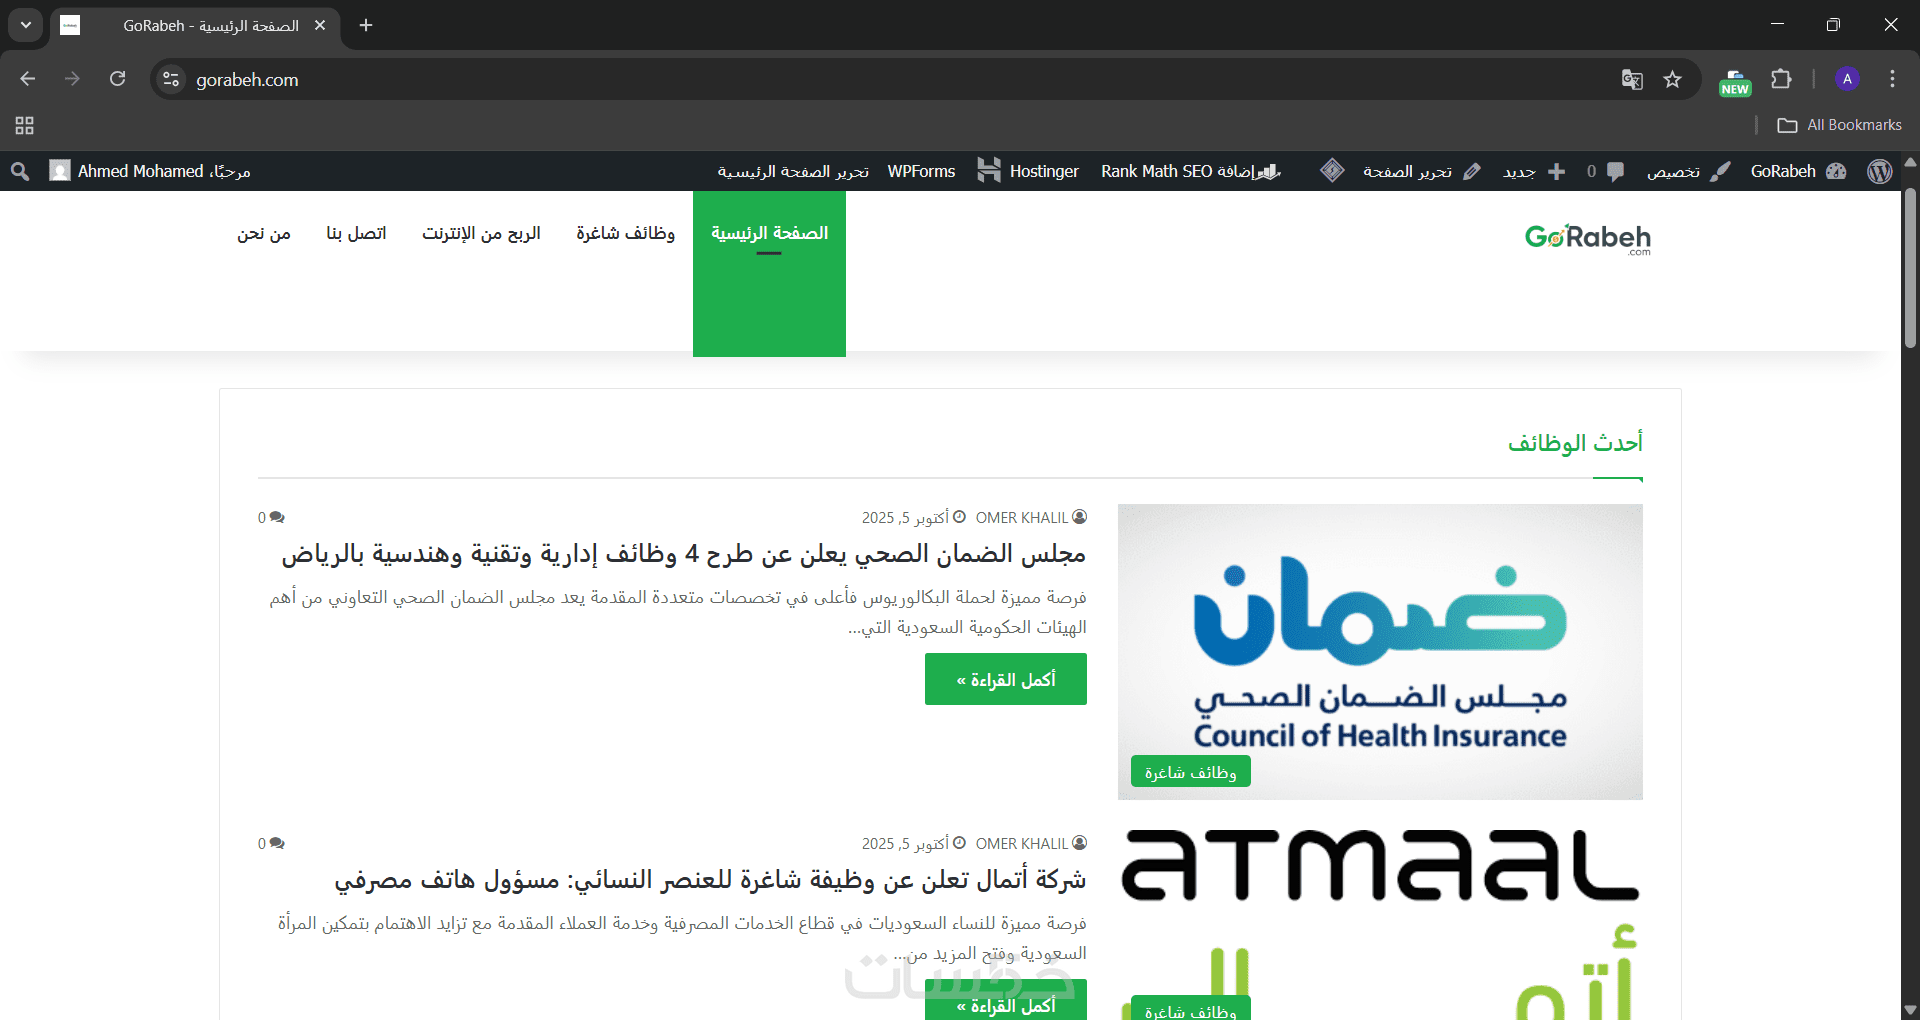Click the comment count on the first post
1920x1020 pixels.
pyautogui.click(x=271, y=517)
